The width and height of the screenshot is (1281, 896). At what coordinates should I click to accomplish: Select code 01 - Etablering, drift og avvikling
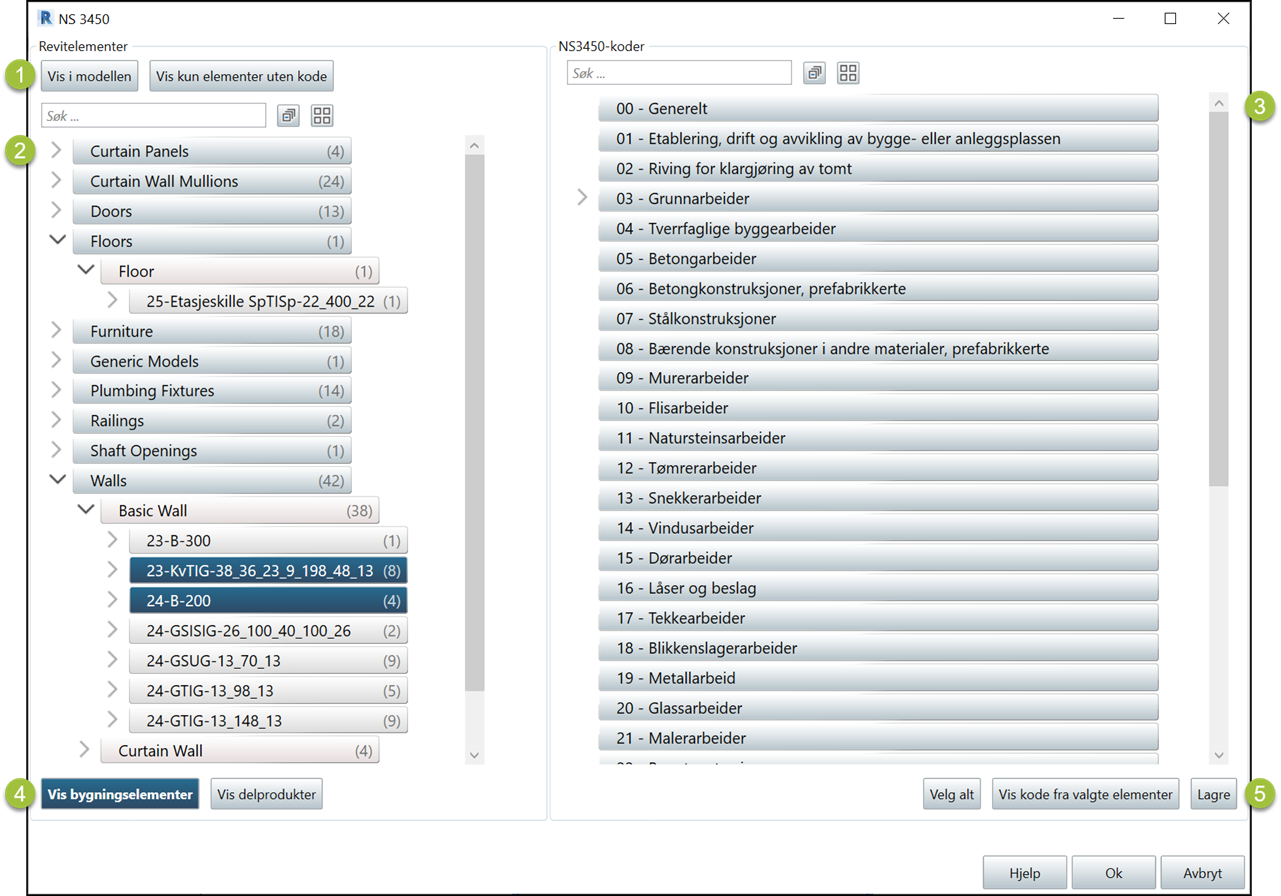point(878,138)
